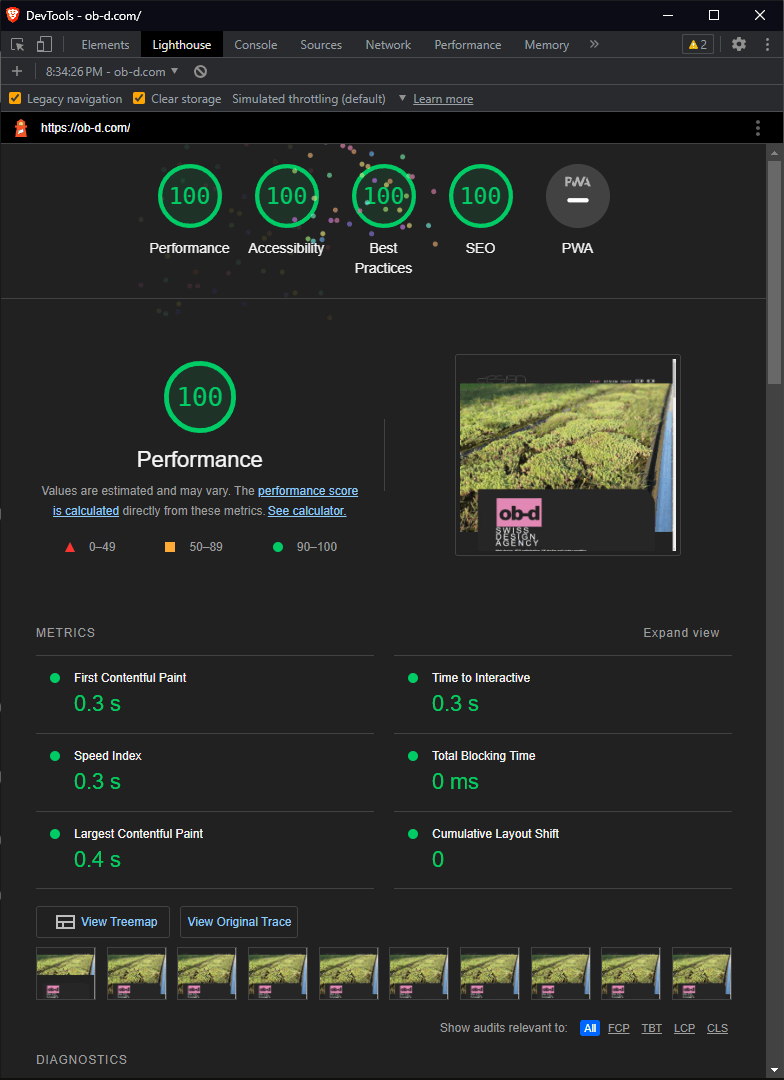
Task: Open the Console tab
Action: [256, 45]
